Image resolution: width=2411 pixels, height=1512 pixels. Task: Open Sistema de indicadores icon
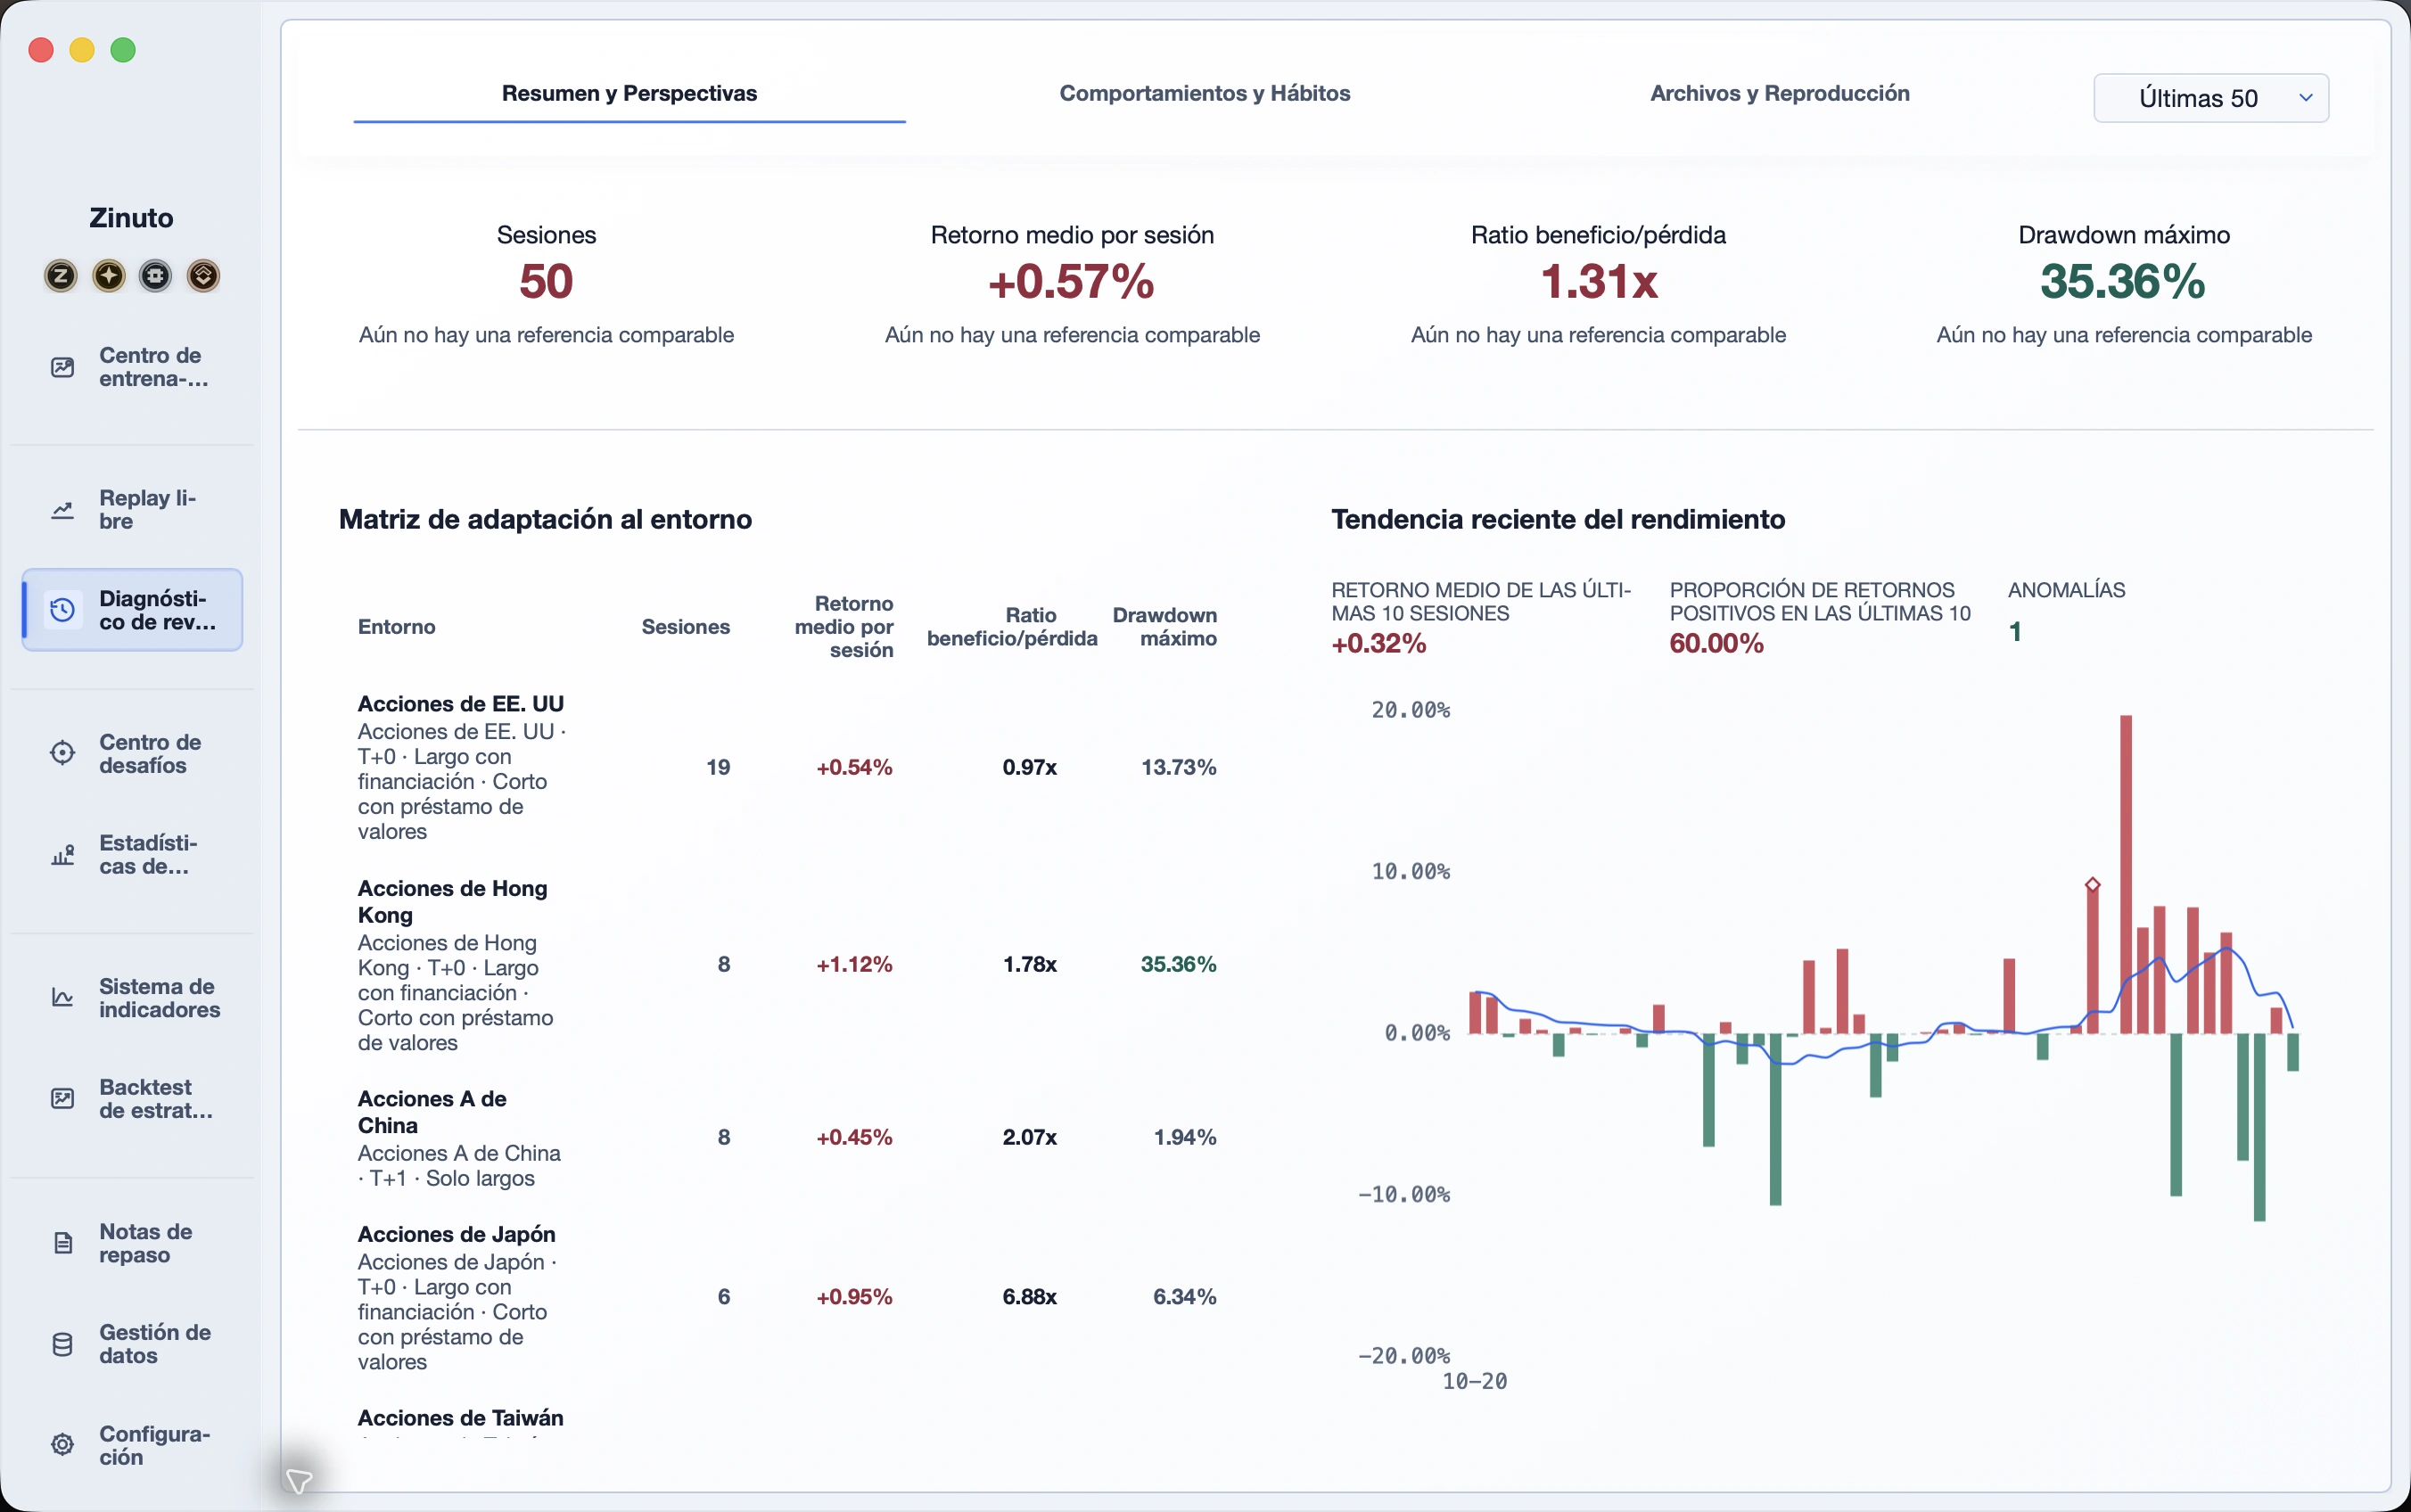coord(62,998)
